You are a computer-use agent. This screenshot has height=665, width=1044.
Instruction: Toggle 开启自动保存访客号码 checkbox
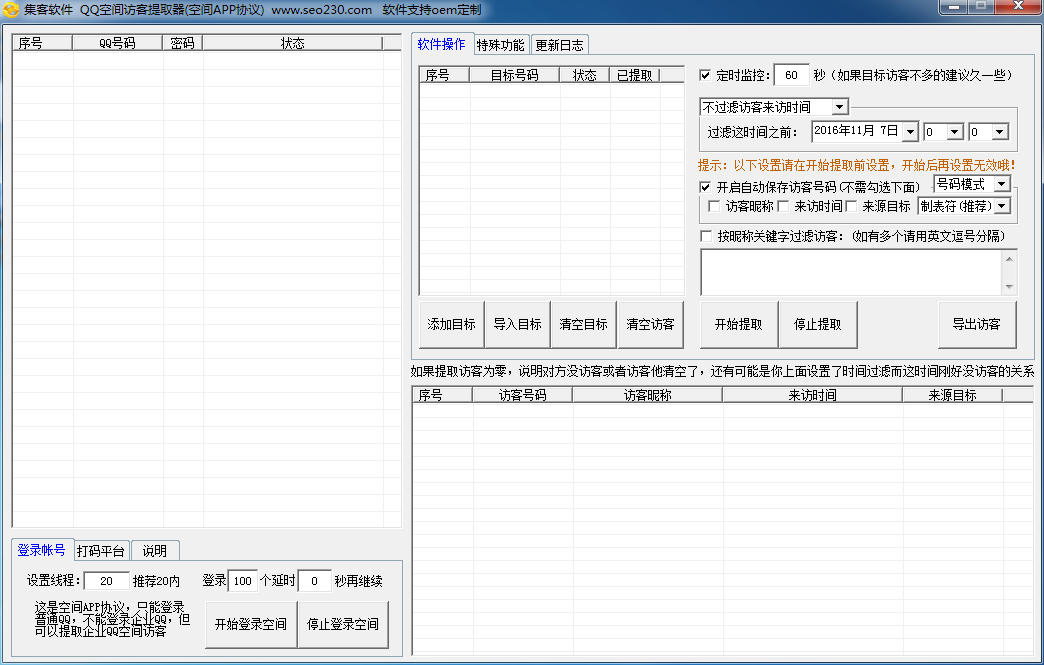click(706, 187)
